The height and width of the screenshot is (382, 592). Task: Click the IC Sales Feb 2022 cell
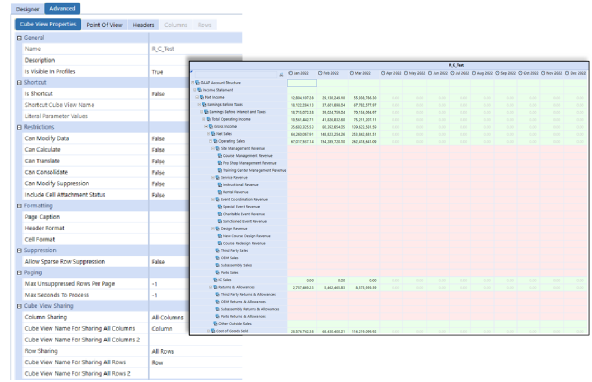(x=333, y=280)
